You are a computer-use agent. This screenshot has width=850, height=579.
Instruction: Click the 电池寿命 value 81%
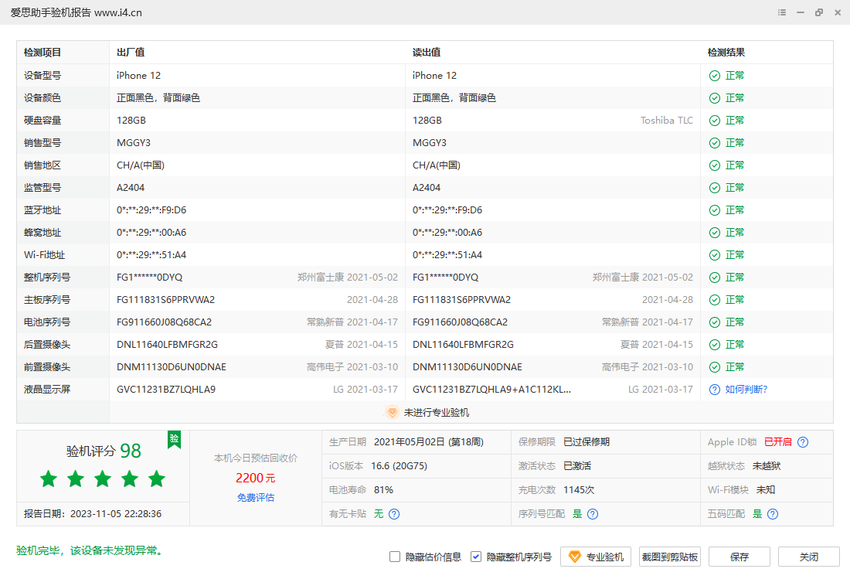pos(383,490)
